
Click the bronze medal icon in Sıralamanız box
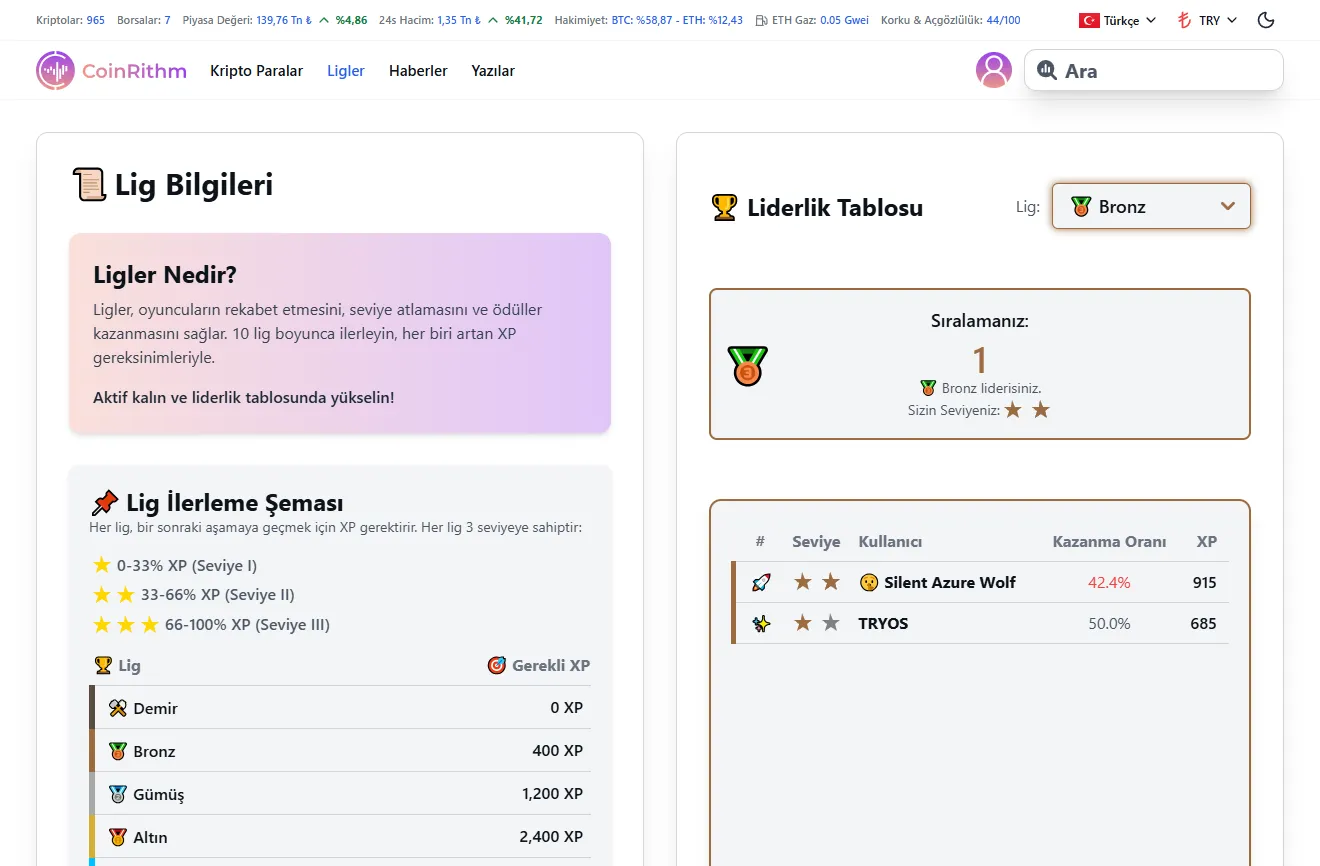coord(748,364)
